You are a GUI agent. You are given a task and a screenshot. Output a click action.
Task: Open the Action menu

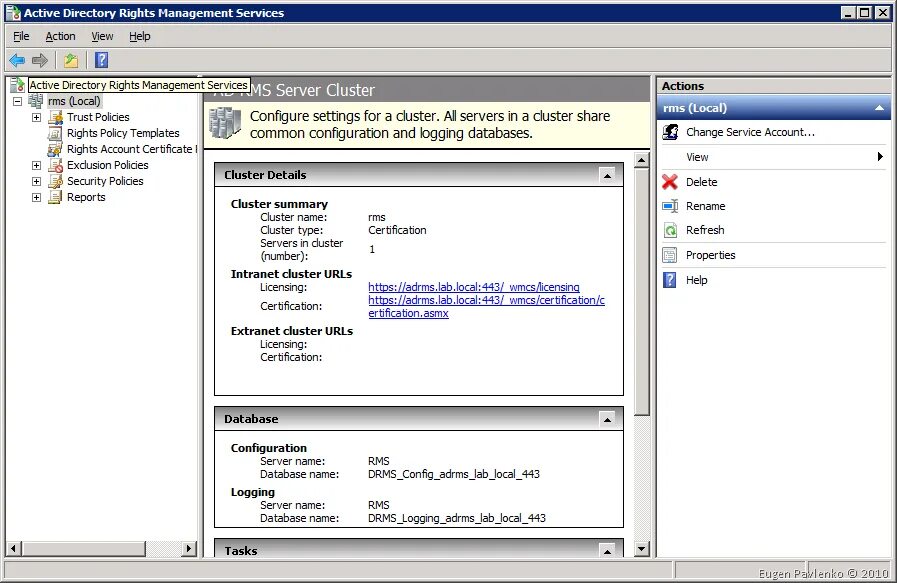60,36
